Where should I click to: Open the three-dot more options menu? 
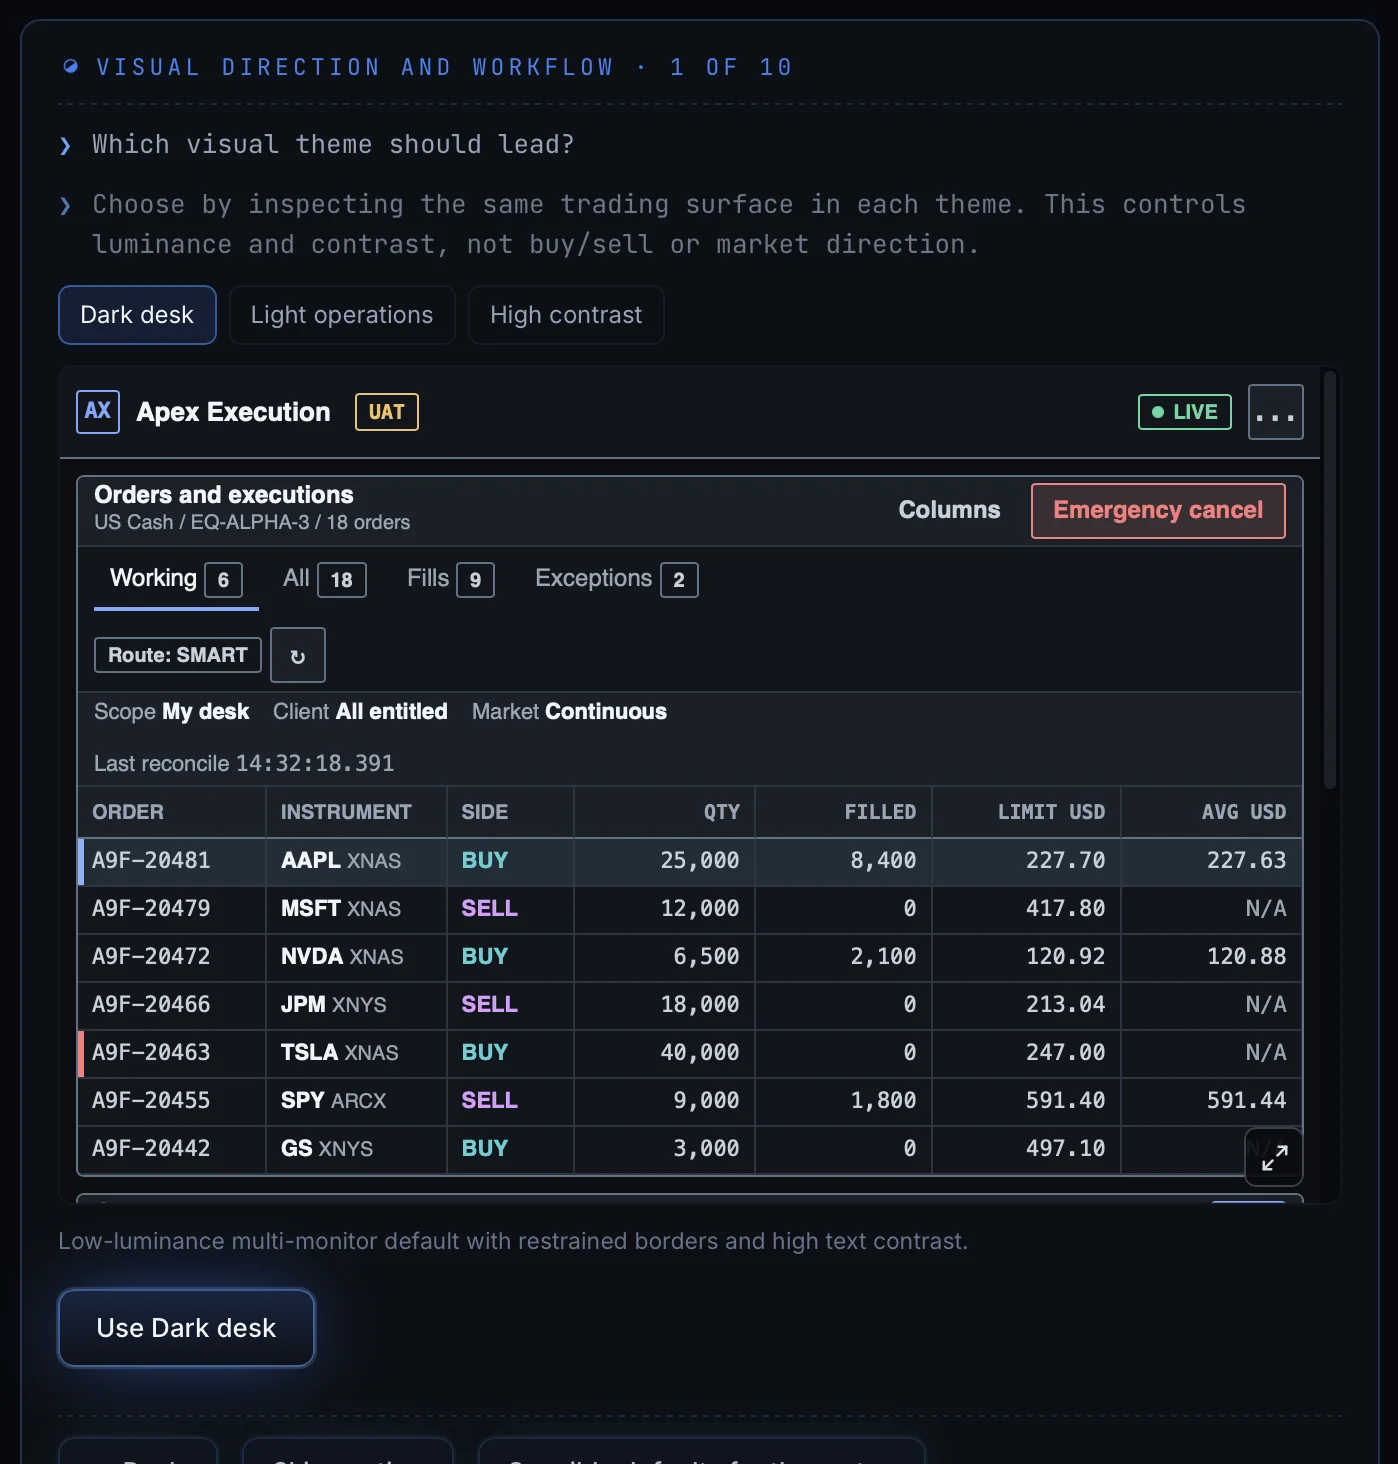(1276, 412)
